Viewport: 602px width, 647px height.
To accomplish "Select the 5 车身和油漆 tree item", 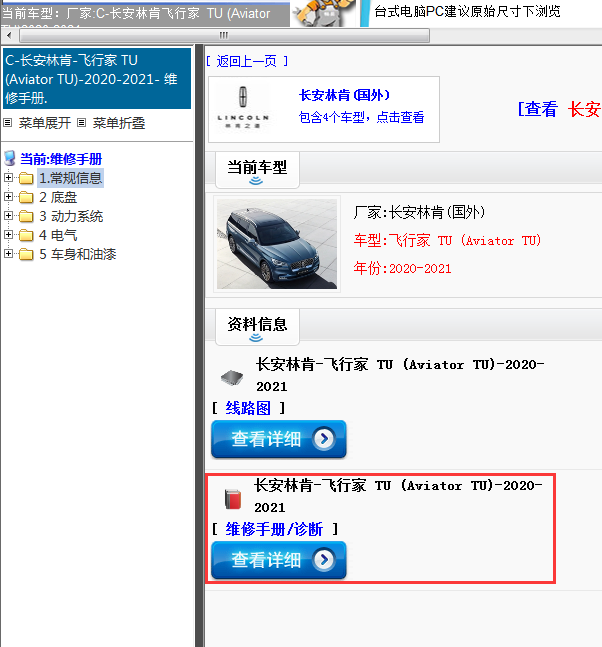I will click(78, 254).
